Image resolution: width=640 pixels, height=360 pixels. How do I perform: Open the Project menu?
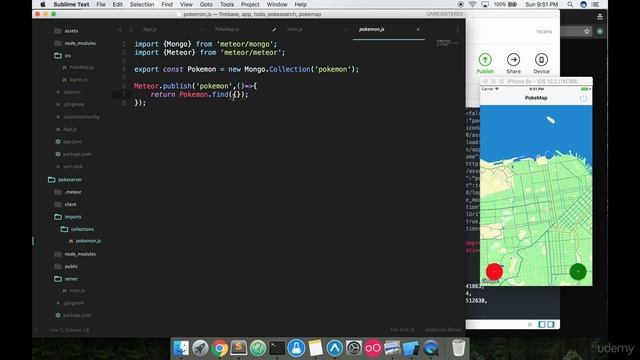(250, 4)
